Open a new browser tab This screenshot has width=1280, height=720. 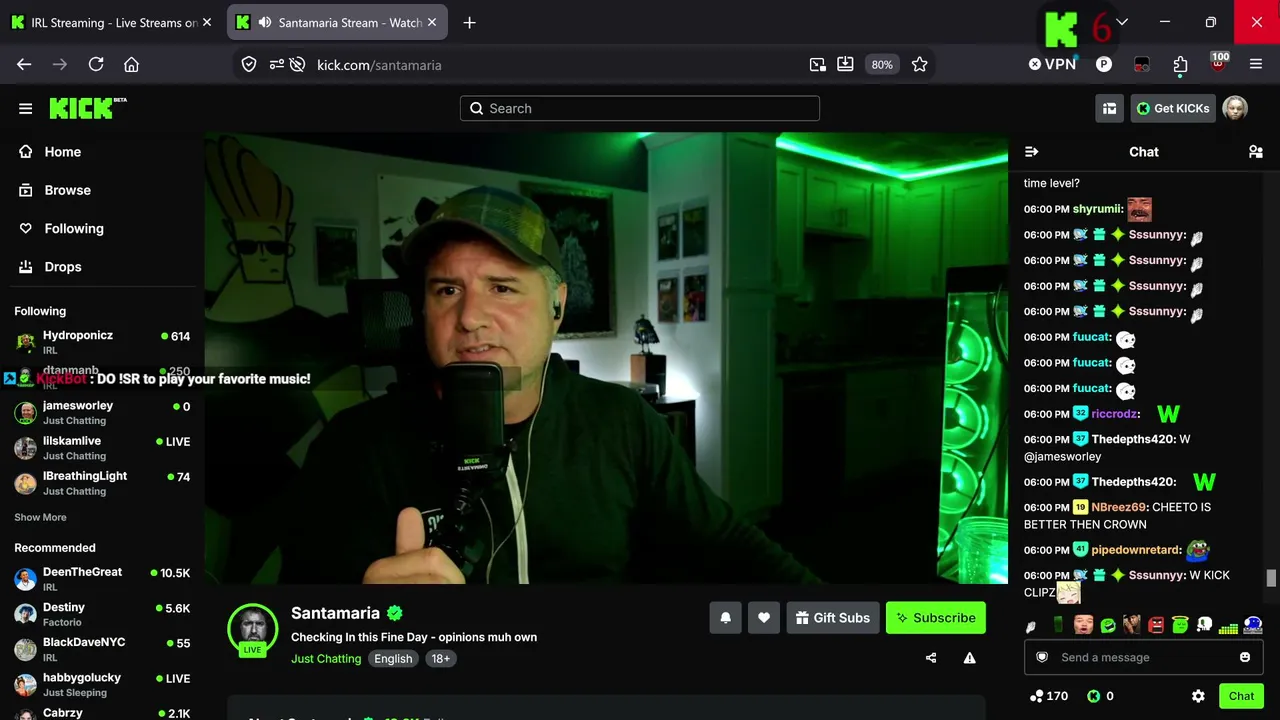pyautogui.click(x=469, y=22)
